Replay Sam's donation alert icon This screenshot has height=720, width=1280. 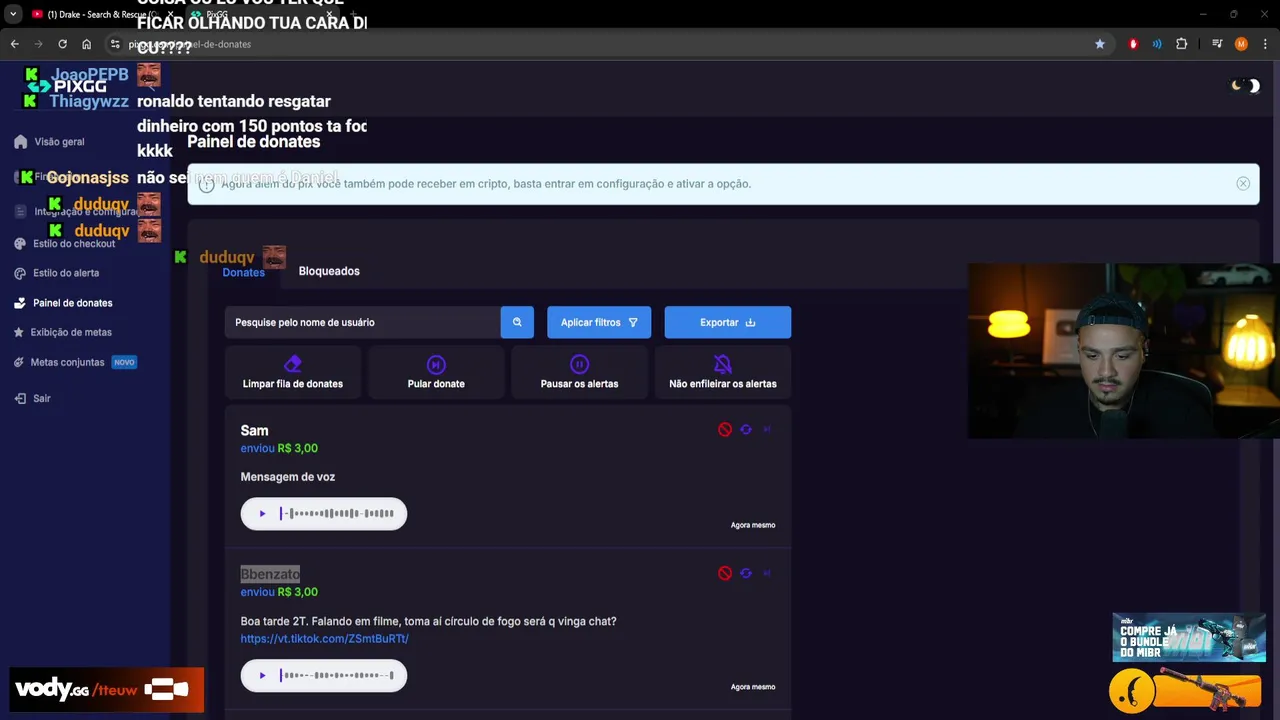pos(746,430)
